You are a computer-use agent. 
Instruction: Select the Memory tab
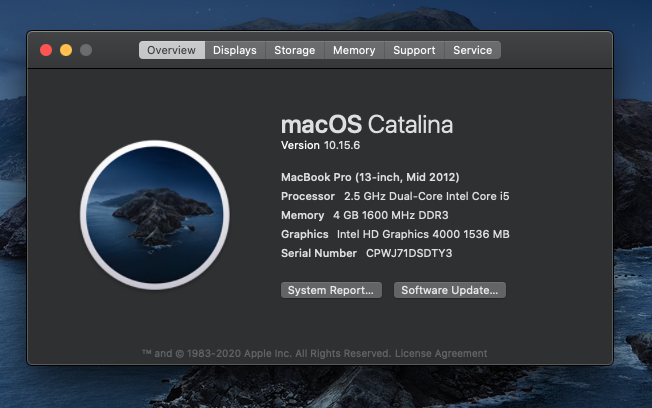click(x=354, y=50)
